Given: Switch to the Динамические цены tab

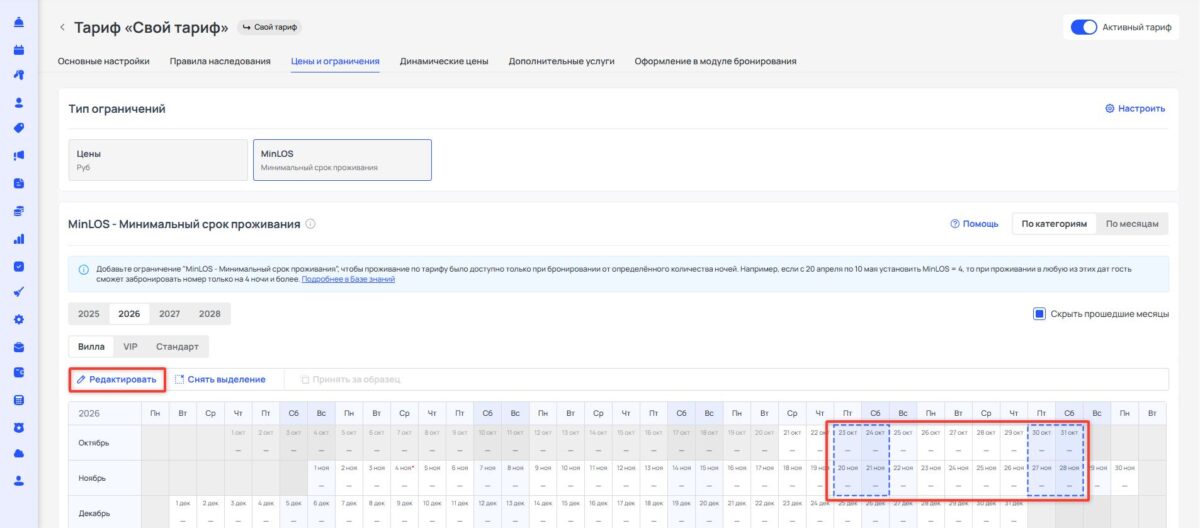Looking at the screenshot, I should 444,61.
